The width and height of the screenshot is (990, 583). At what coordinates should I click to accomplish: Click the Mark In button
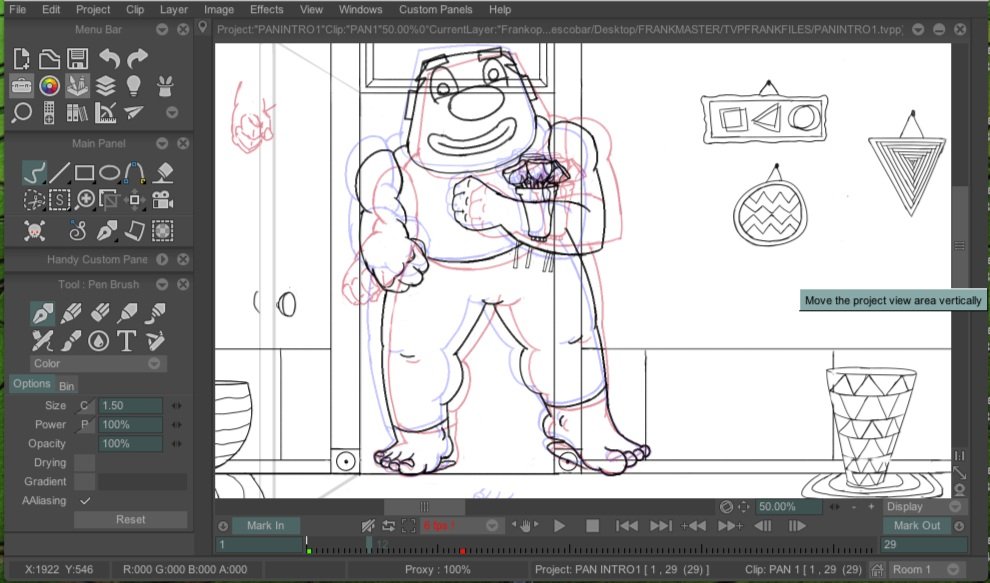coord(265,526)
